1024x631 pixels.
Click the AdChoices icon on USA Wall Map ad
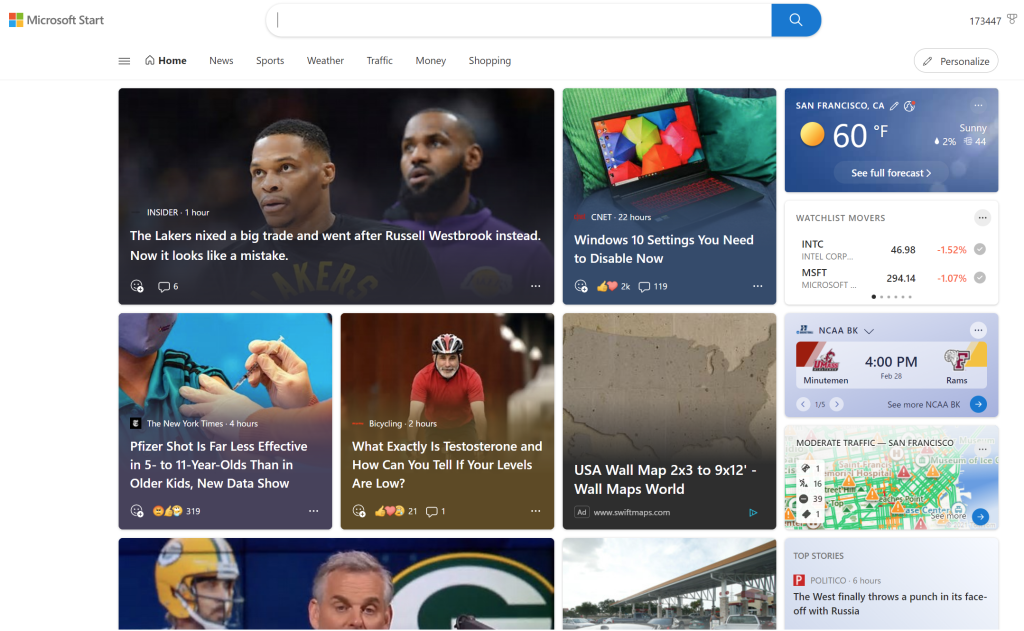pos(753,513)
